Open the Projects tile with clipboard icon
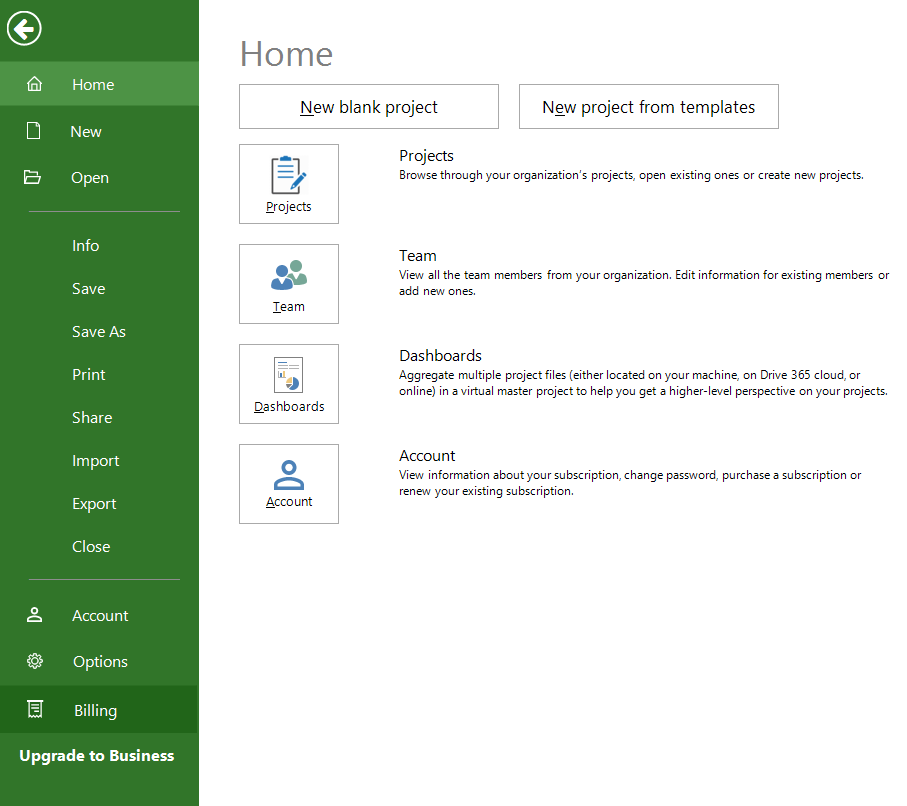 289,184
